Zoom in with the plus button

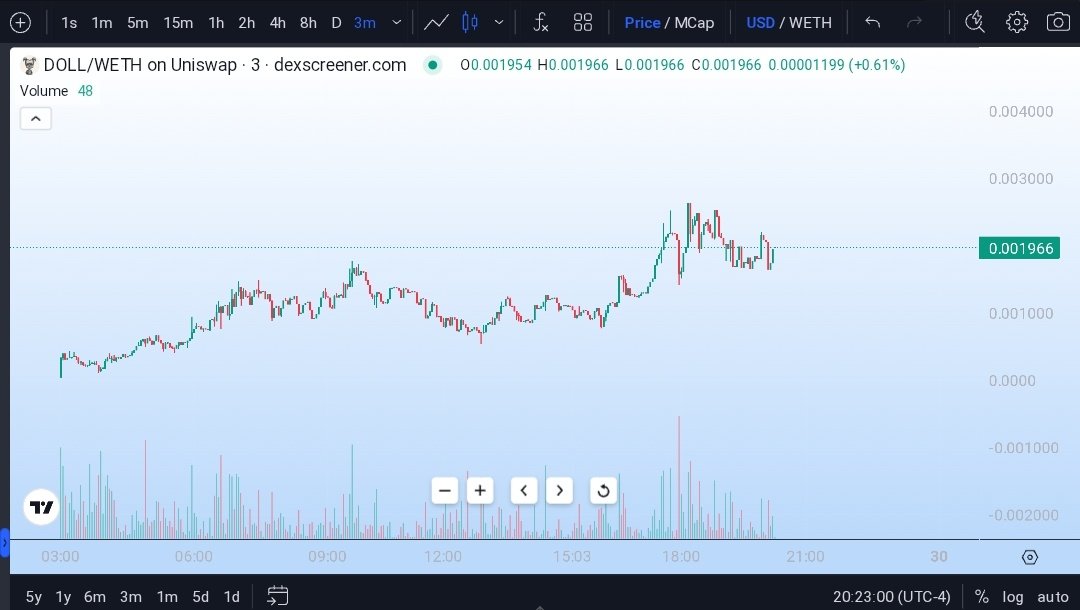tap(480, 491)
